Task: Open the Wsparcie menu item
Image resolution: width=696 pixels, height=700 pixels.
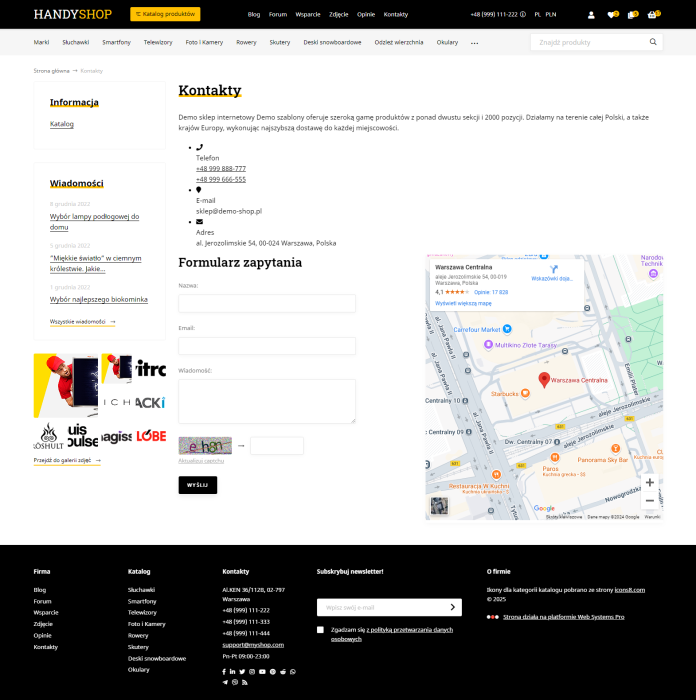Action: pos(308,15)
